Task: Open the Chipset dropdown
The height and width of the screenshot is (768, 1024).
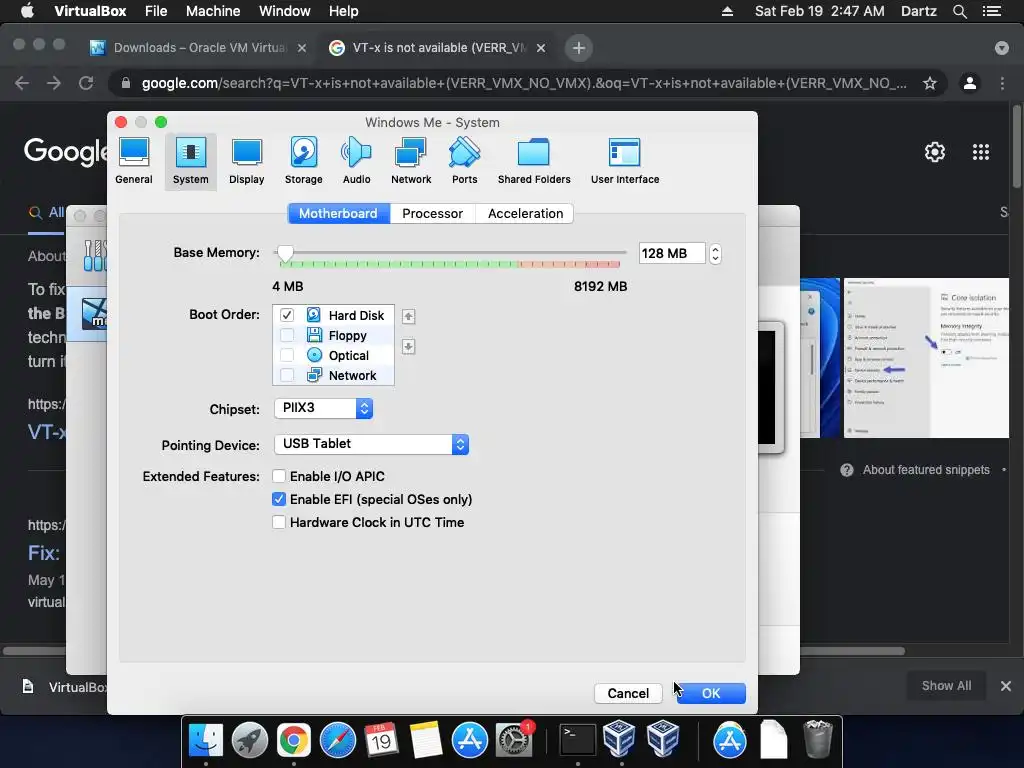Action: [x=323, y=408]
